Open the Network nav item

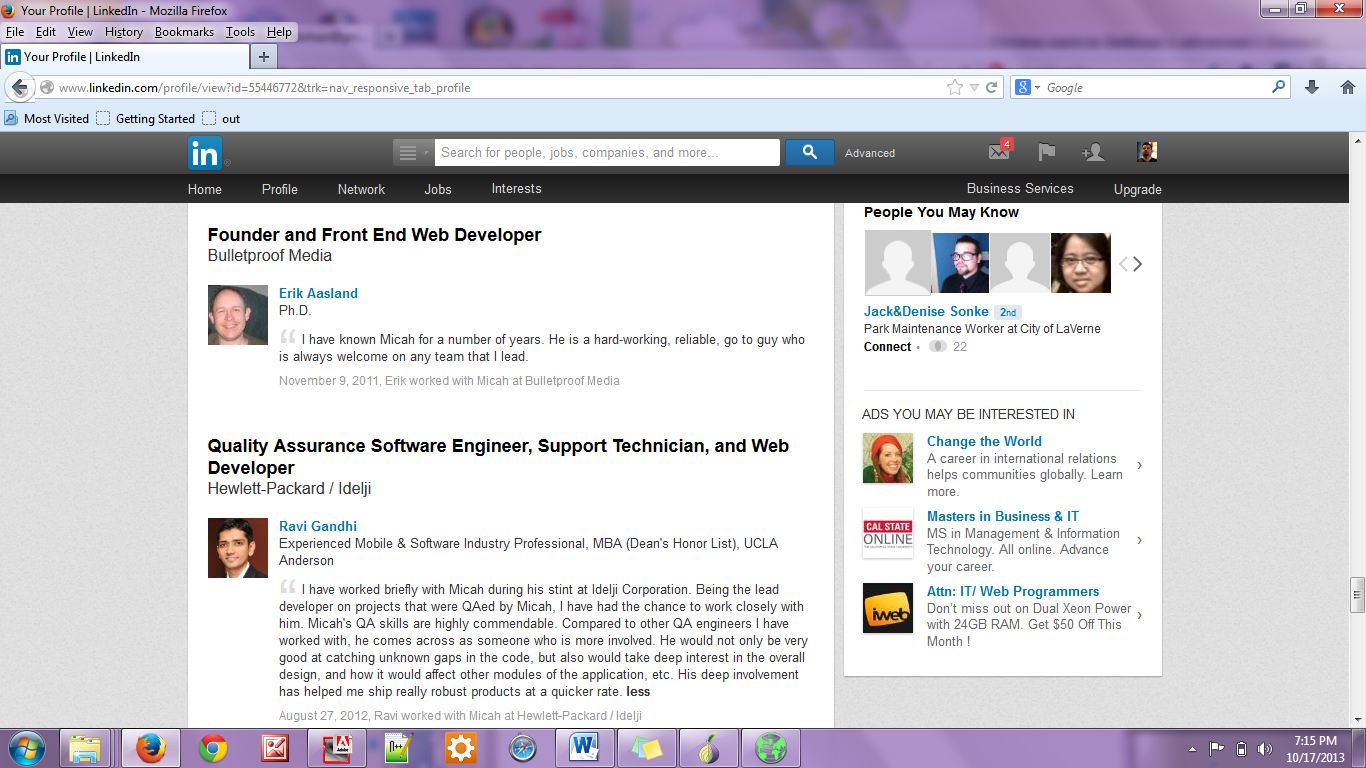361,189
